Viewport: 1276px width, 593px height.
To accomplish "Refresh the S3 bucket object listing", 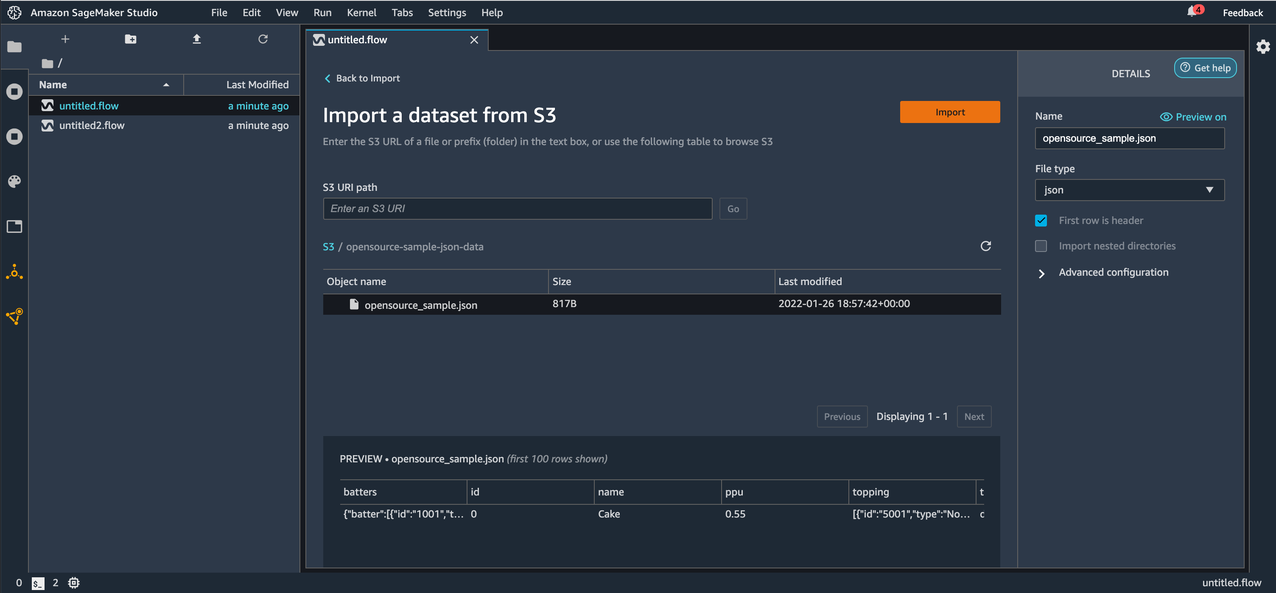I will pyautogui.click(x=985, y=246).
